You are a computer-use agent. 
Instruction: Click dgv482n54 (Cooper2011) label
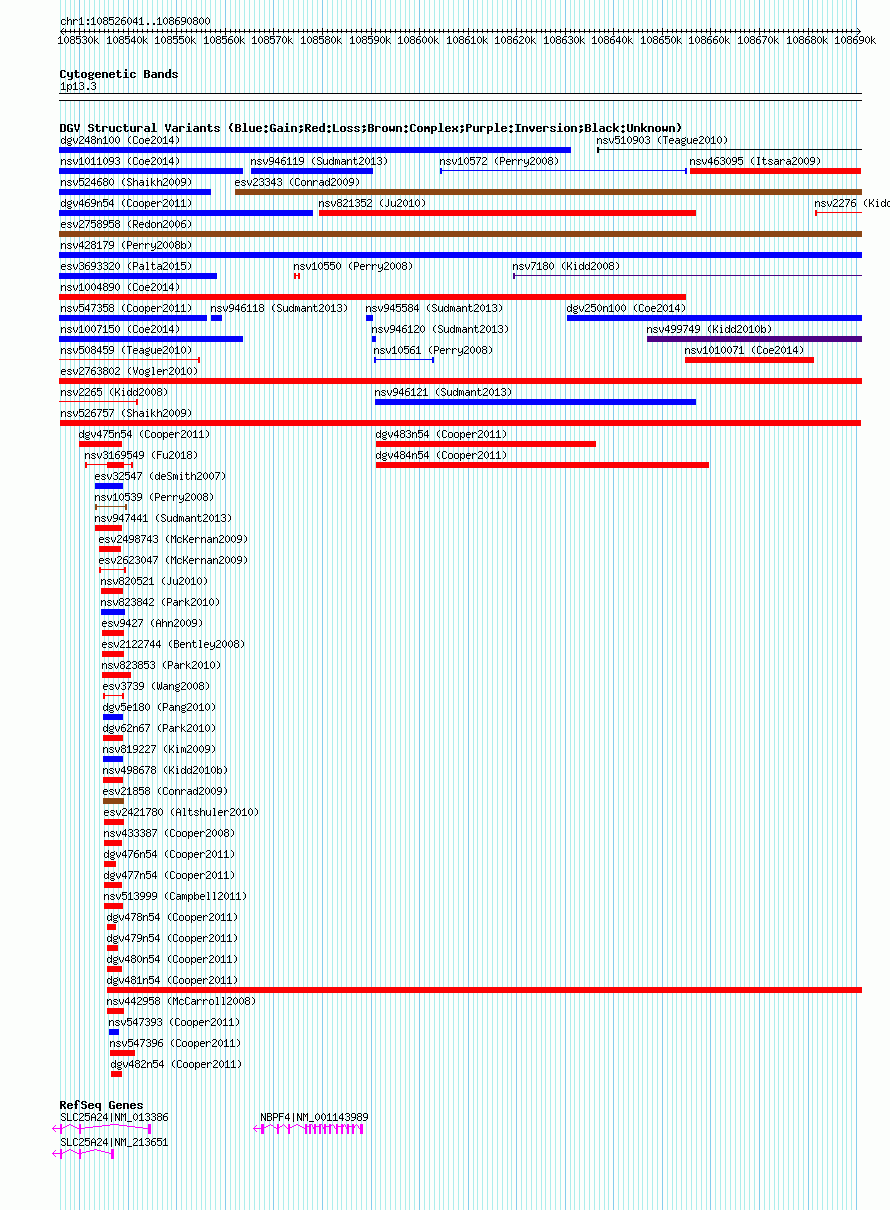click(176, 1064)
